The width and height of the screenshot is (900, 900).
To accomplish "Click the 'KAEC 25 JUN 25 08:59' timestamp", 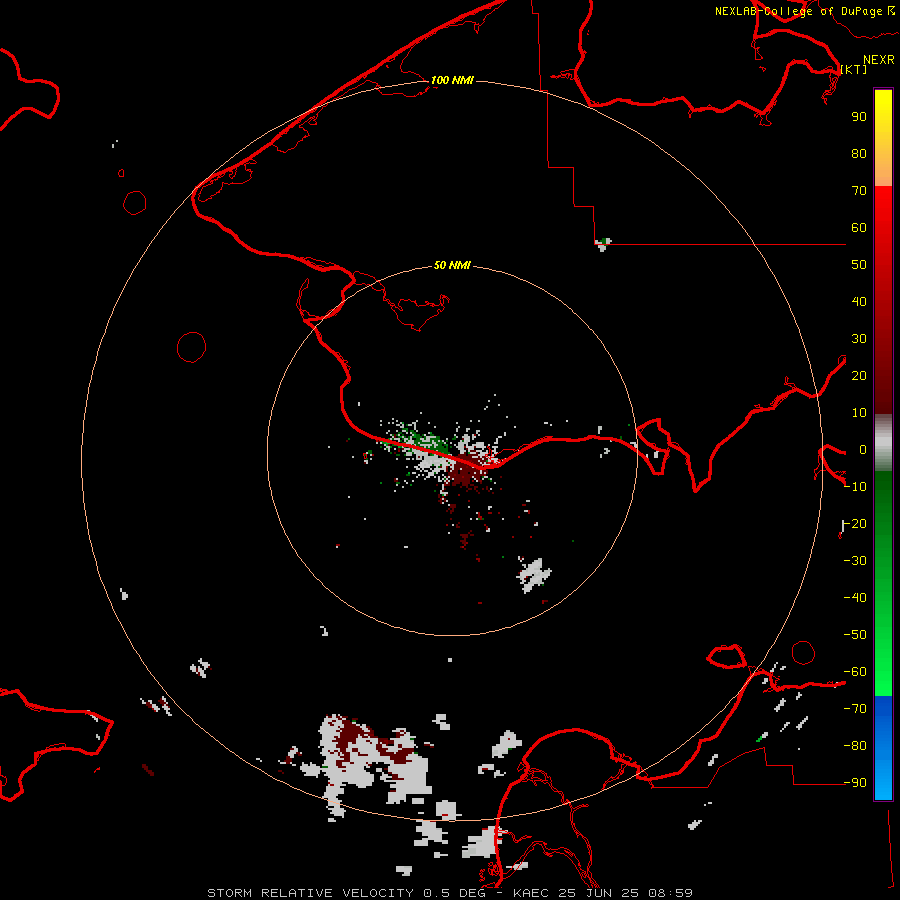I will pyautogui.click(x=603, y=893).
